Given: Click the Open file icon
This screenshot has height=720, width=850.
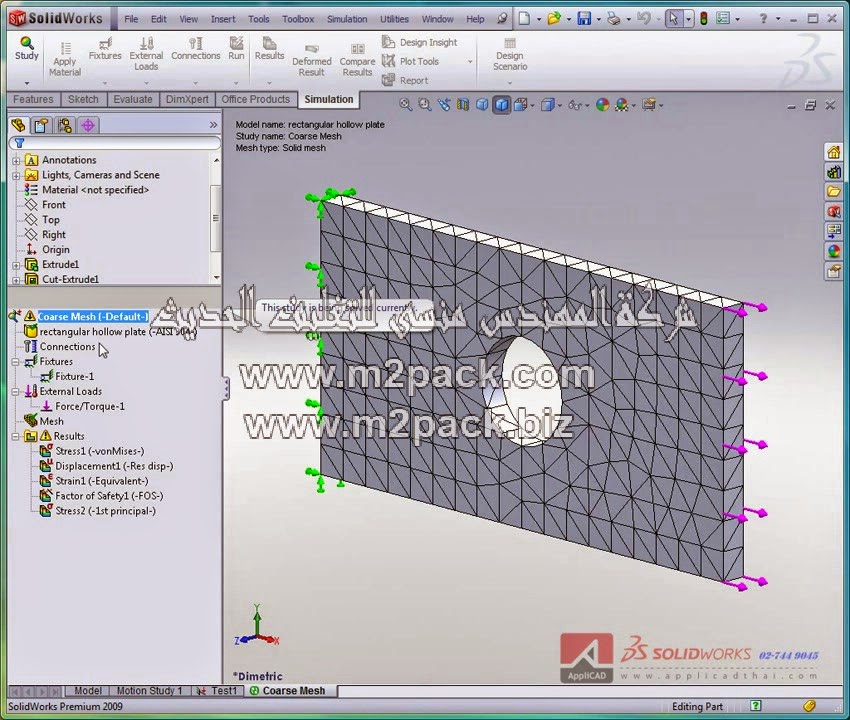Looking at the screenshot, I should point(554,18).
